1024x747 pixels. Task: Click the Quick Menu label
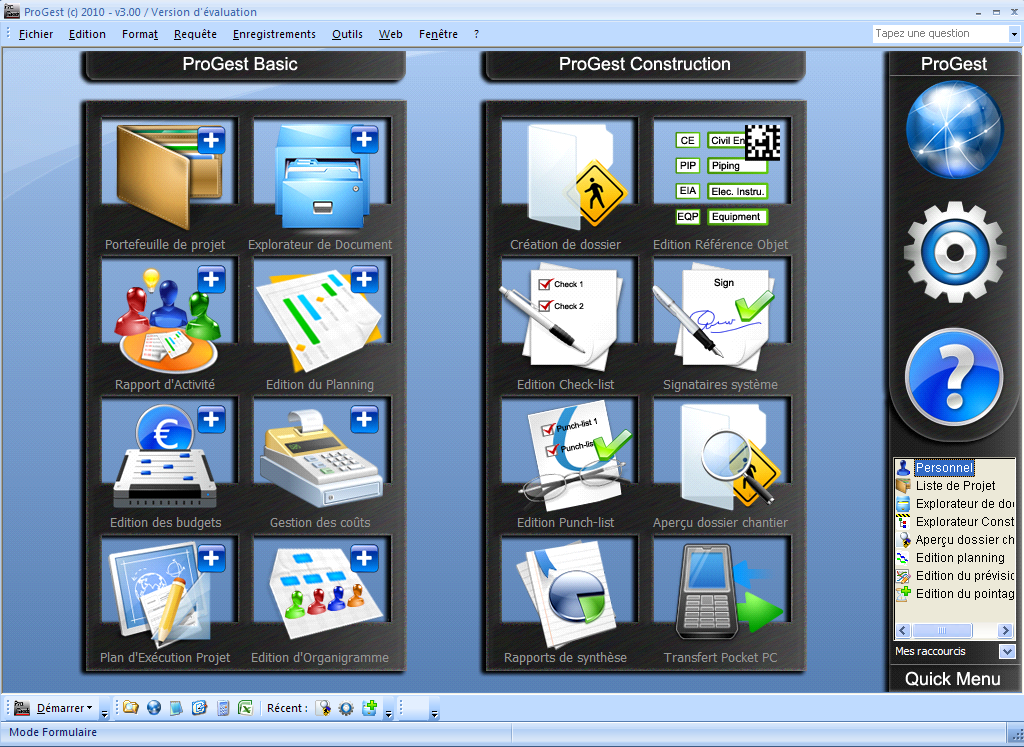pyautogui.click(x=953, y=679)
